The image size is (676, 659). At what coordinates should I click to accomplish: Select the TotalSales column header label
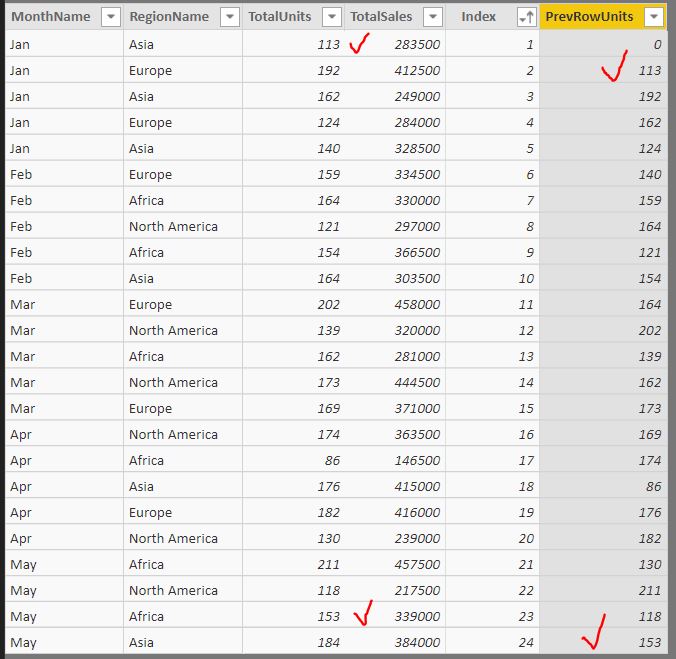(381, 17)
